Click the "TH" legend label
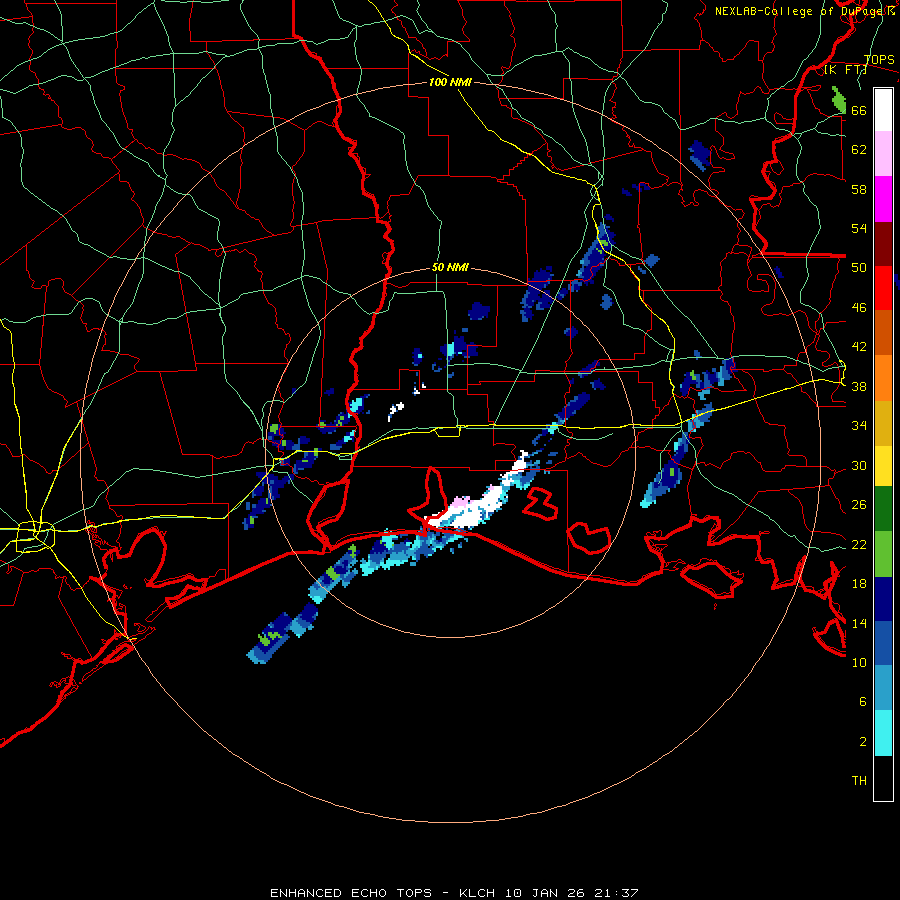Screen dimensions: 900x900 click(859, 781)
